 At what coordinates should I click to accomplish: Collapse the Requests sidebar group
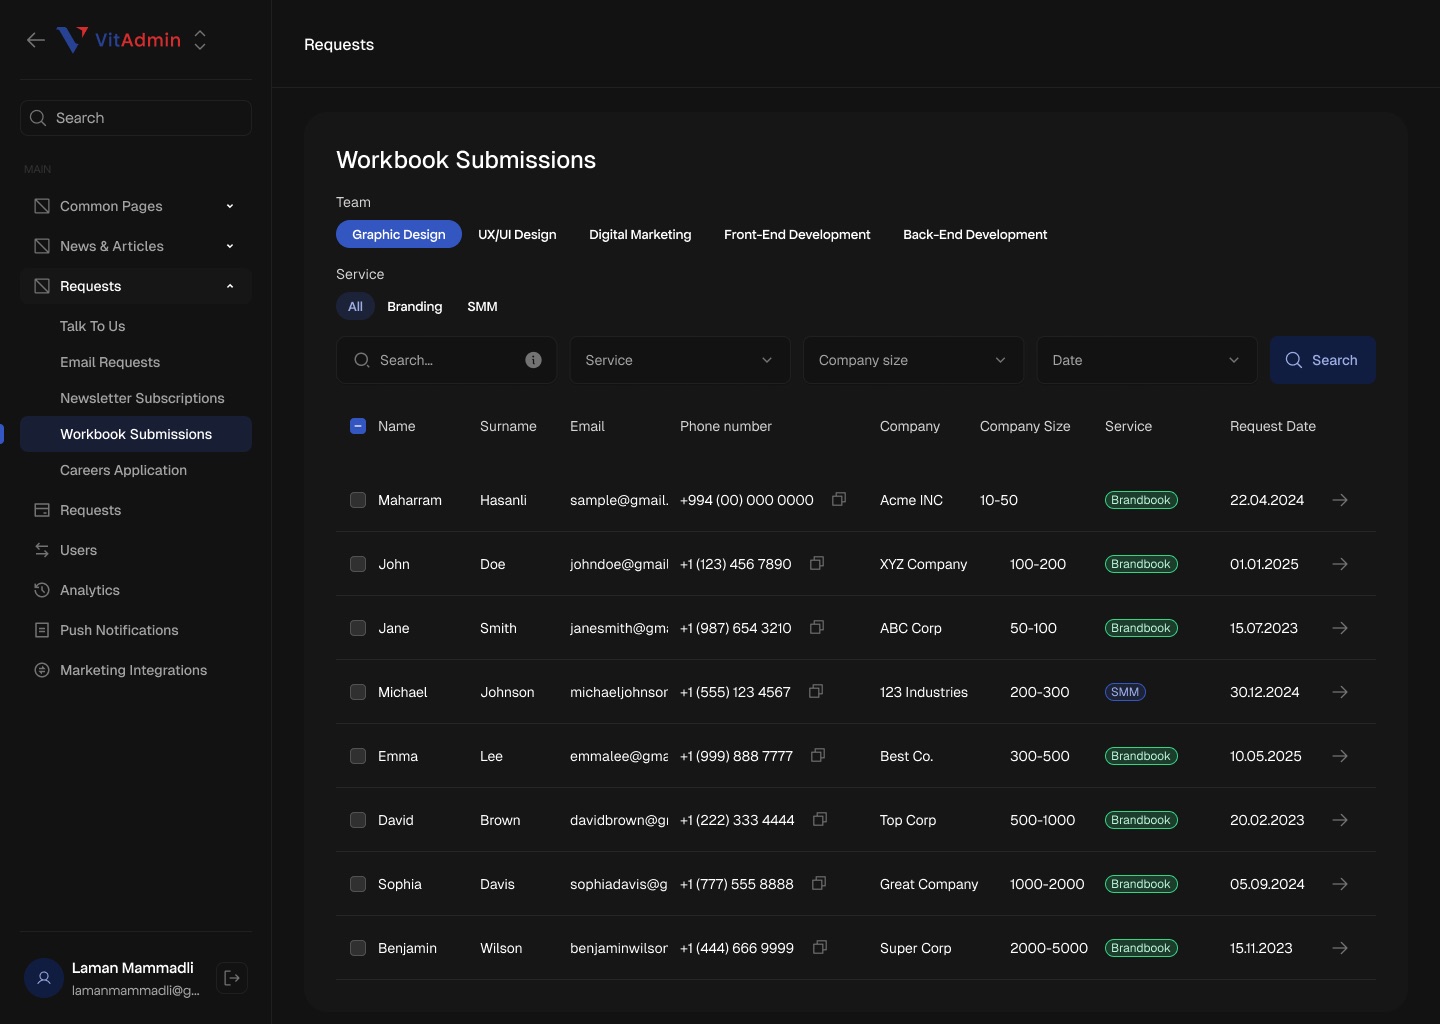click(x=136, y=286)
